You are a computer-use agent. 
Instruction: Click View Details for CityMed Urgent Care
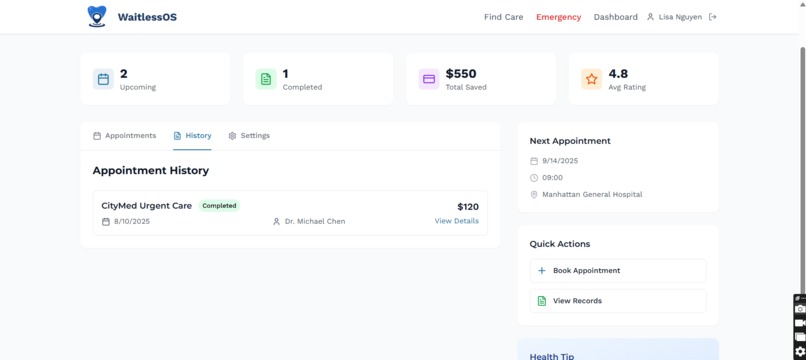coord(456,221)
